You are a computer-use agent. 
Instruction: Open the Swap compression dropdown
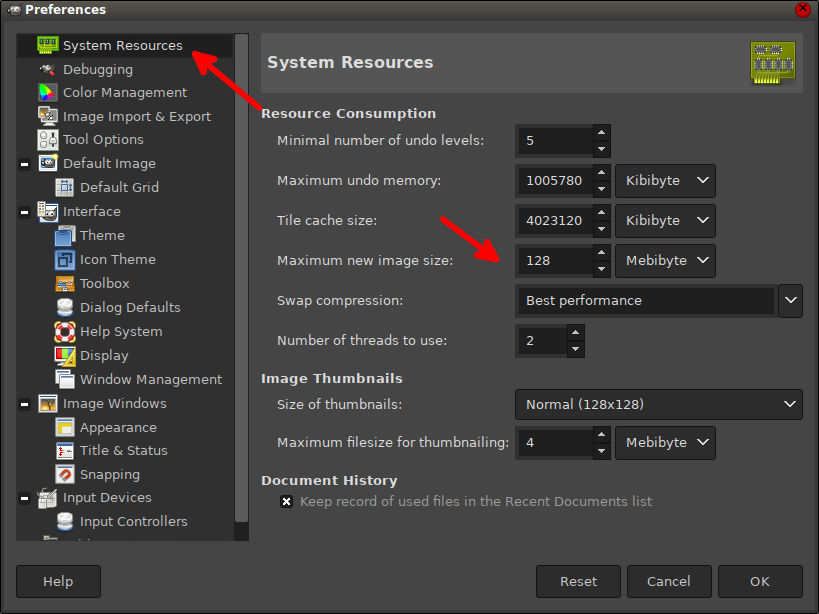(790, 300)
